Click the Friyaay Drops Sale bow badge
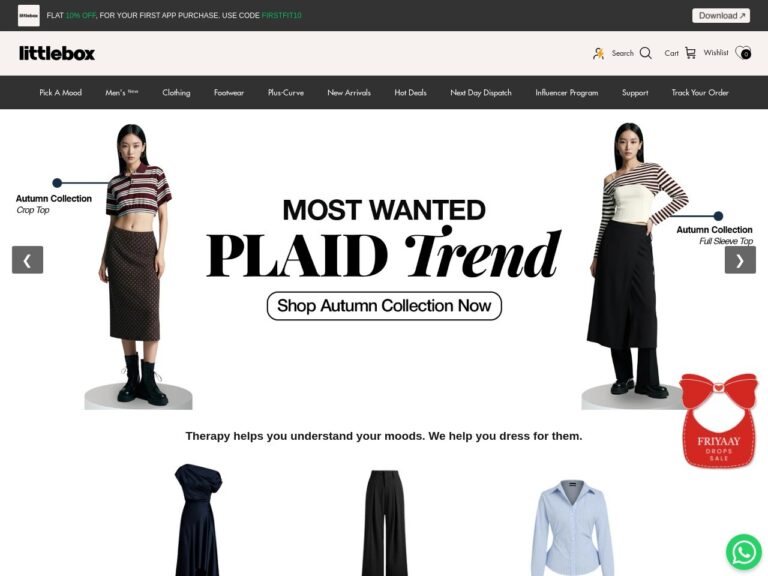768x576 pixels. pos(719,420)
